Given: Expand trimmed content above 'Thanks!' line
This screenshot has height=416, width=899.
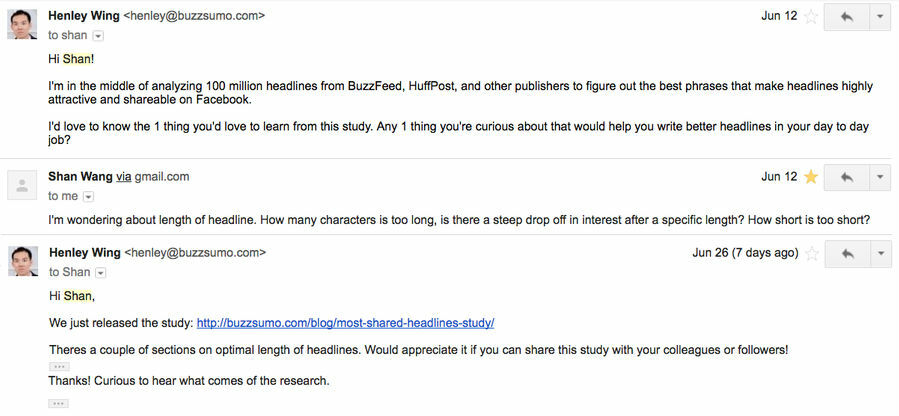Looking at the screenshot, I should pos(58,366).
